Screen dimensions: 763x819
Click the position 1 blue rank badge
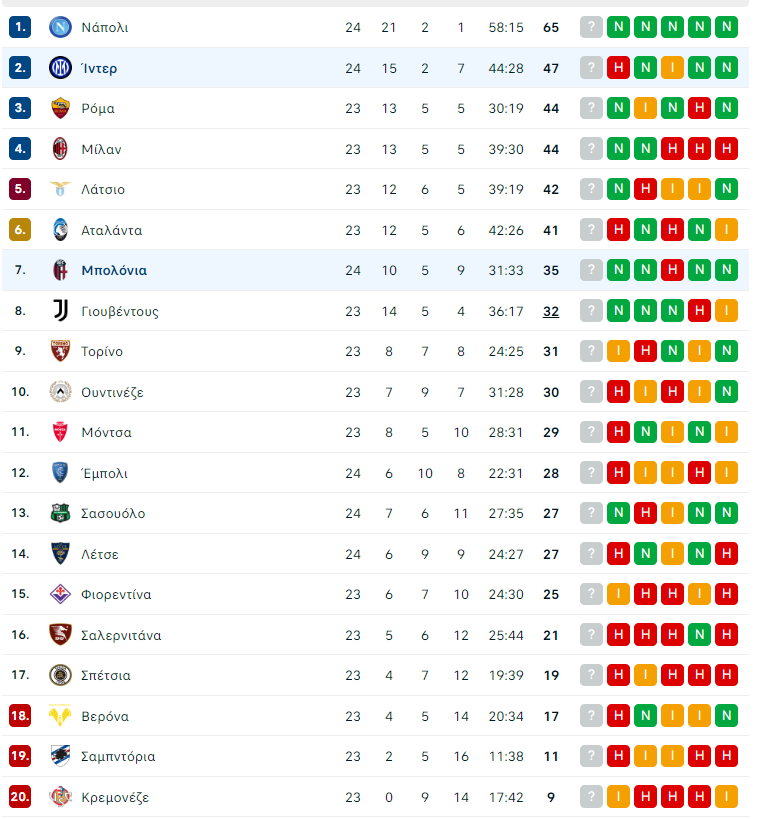(x=20, y=27)
